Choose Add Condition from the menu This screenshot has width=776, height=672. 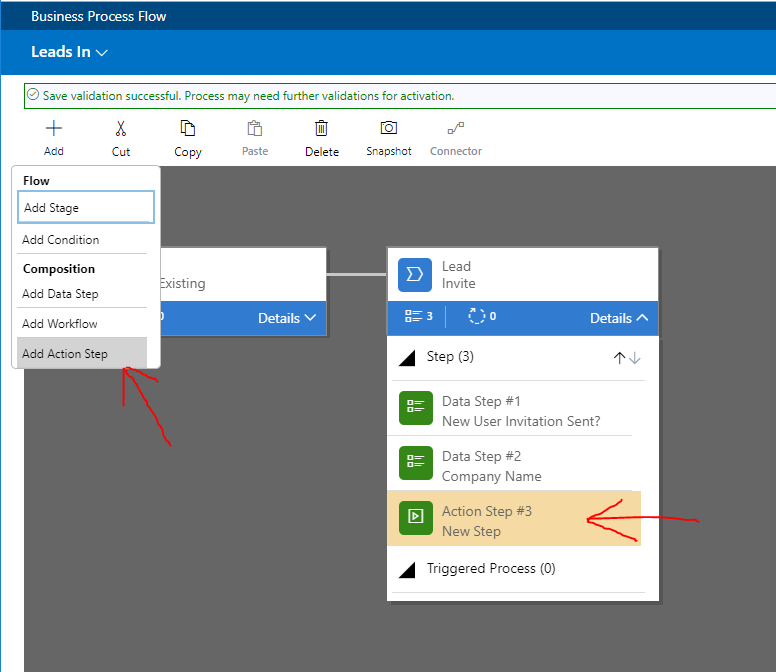[x=61, y=240]
